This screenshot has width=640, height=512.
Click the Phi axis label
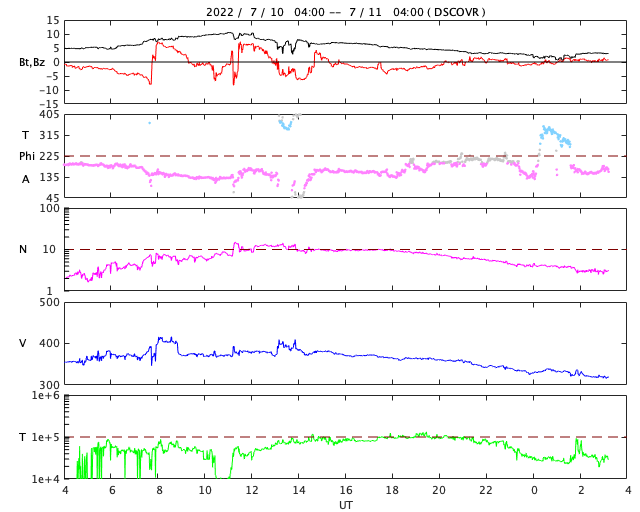pyautogui.click(x=28, y=156)
